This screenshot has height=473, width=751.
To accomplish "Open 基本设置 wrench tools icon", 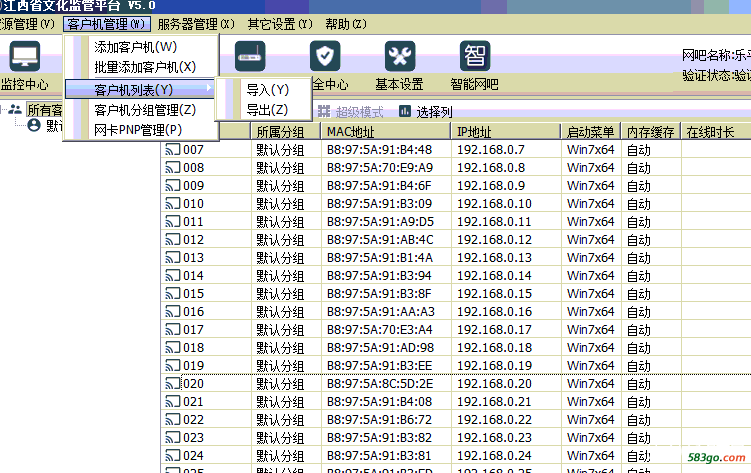I will 399,56.
